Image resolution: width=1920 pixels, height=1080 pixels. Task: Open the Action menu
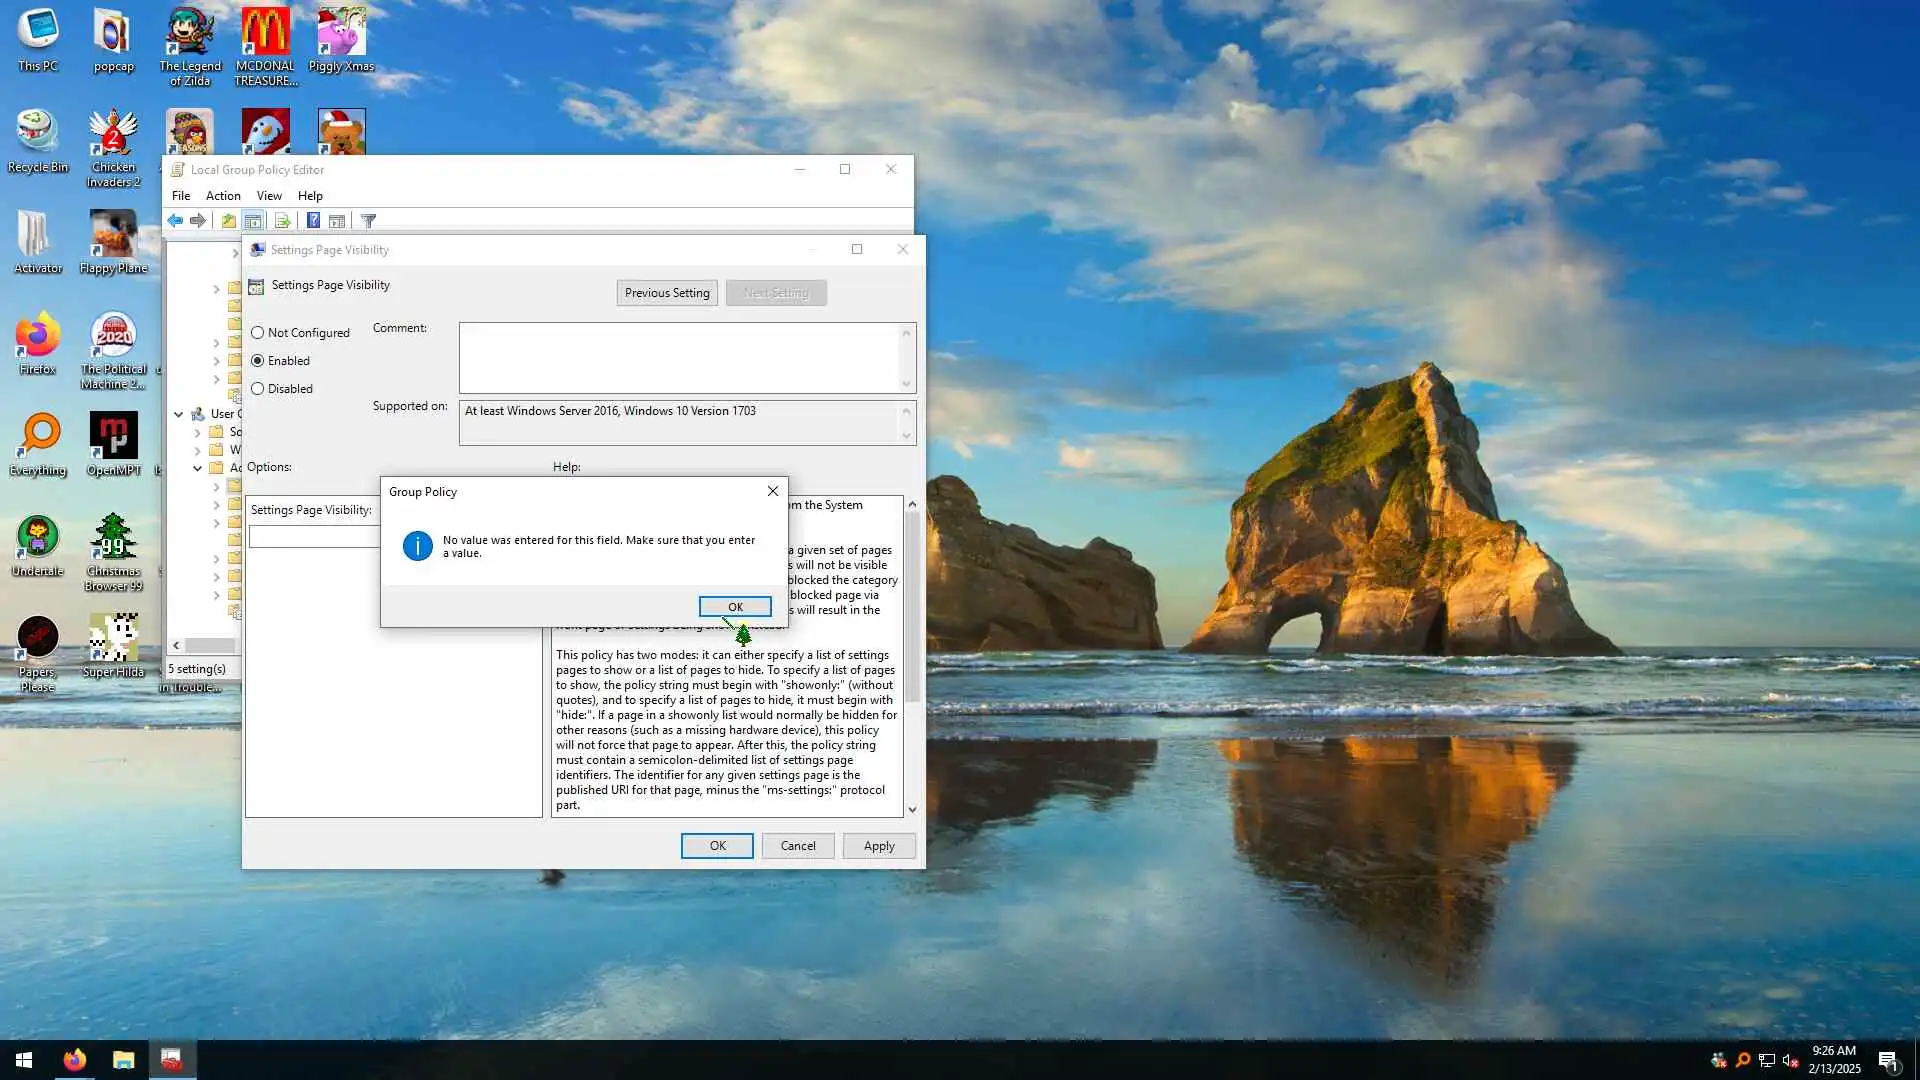[223, 196]
